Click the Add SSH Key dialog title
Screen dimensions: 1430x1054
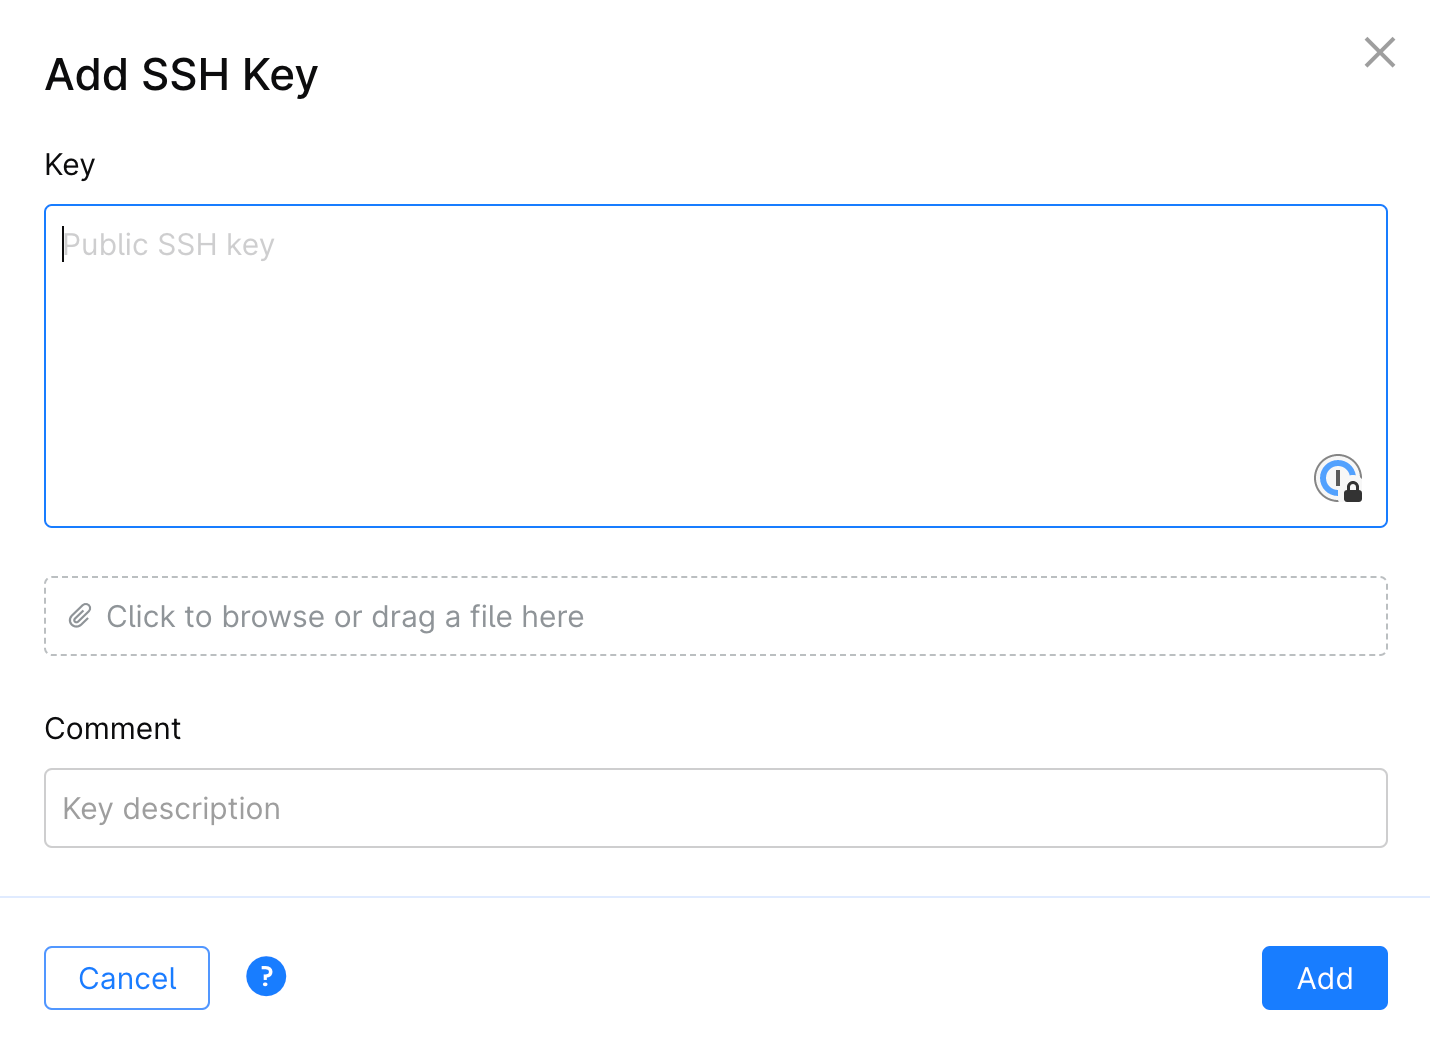[181, 73]
